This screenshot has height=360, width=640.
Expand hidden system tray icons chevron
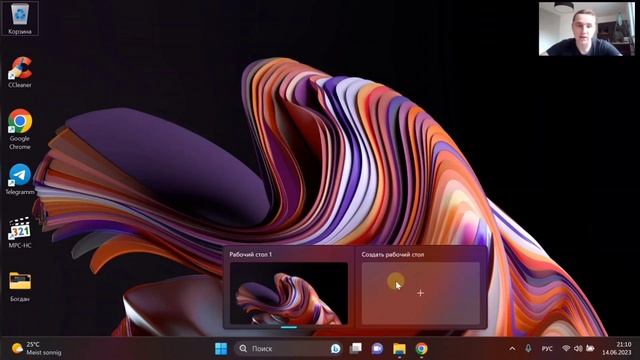pos(512,349)
